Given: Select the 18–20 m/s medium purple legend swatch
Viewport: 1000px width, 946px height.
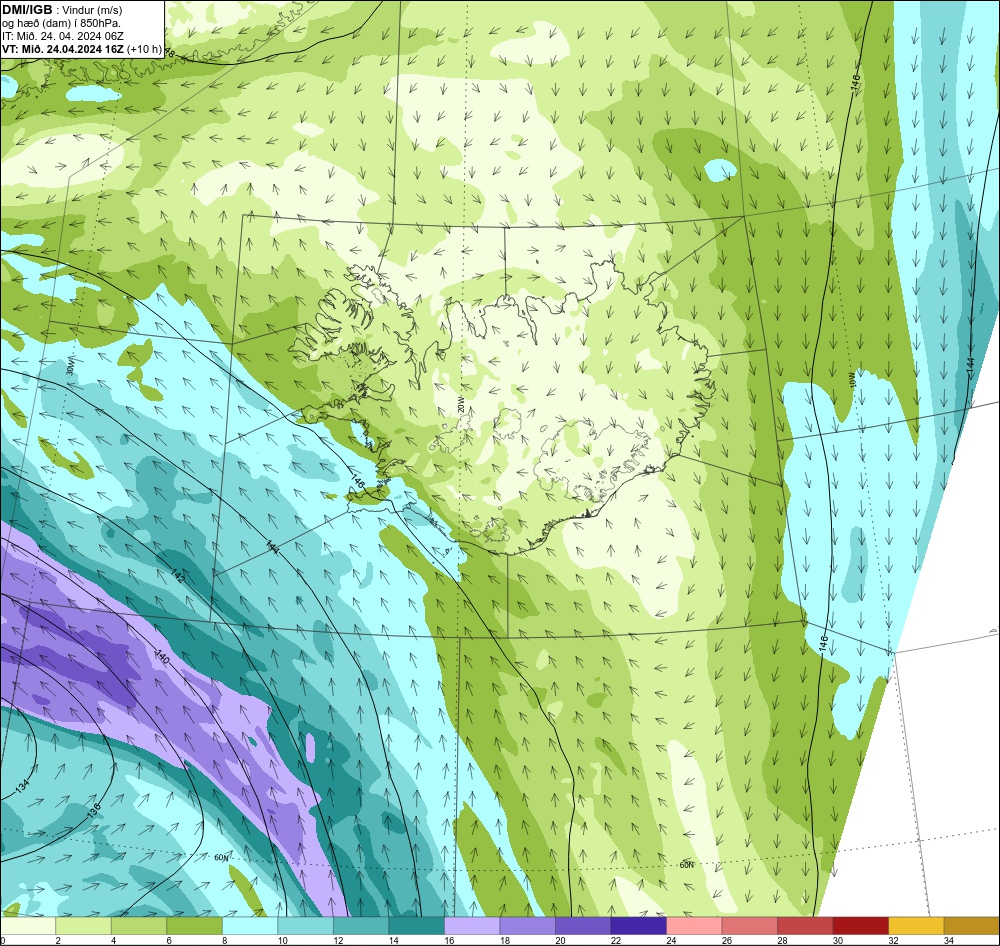Looking at the screenshot, I should (x=527, y=926).
